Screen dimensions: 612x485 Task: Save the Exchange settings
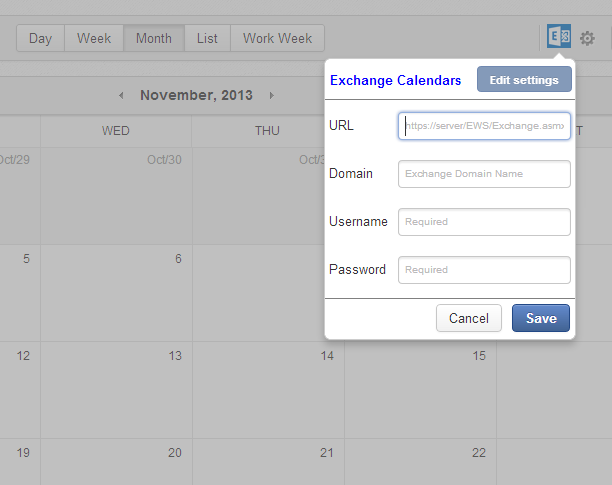click(541, 318)
